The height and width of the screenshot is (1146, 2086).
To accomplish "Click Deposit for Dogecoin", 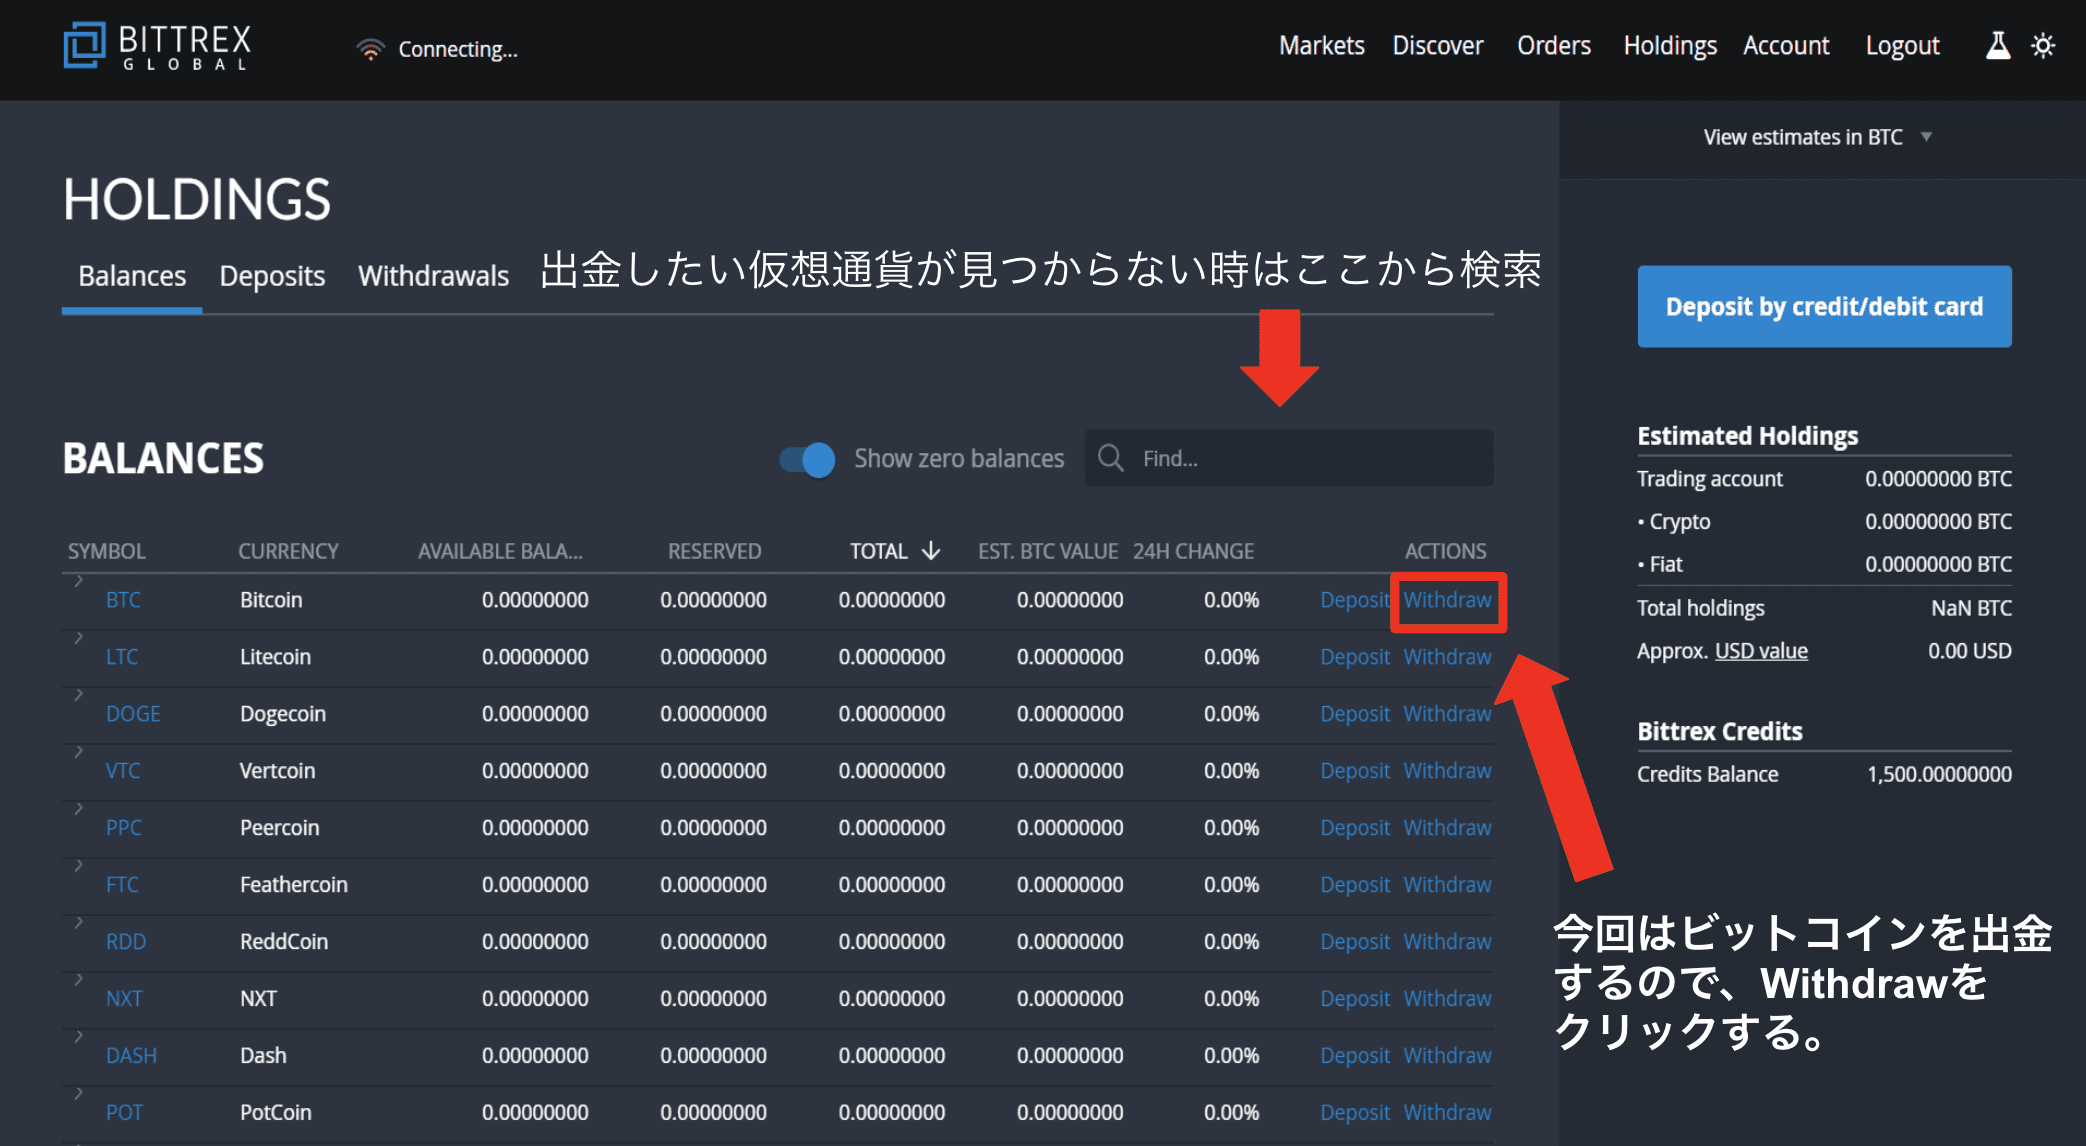I will tap(1355, 714).
